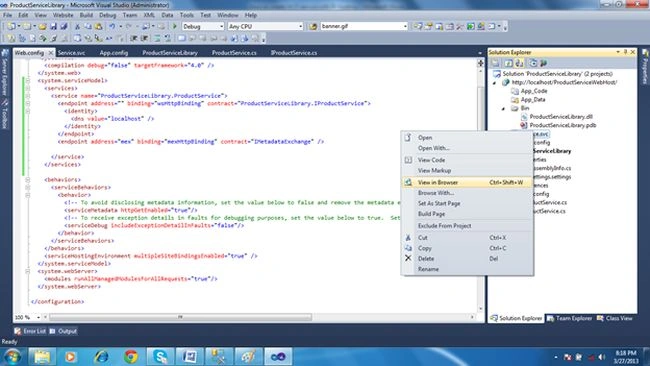Click the Properties icon in Solution Explorer toolbar
This screenshot has height=366, width=650.
pos(495,63)
